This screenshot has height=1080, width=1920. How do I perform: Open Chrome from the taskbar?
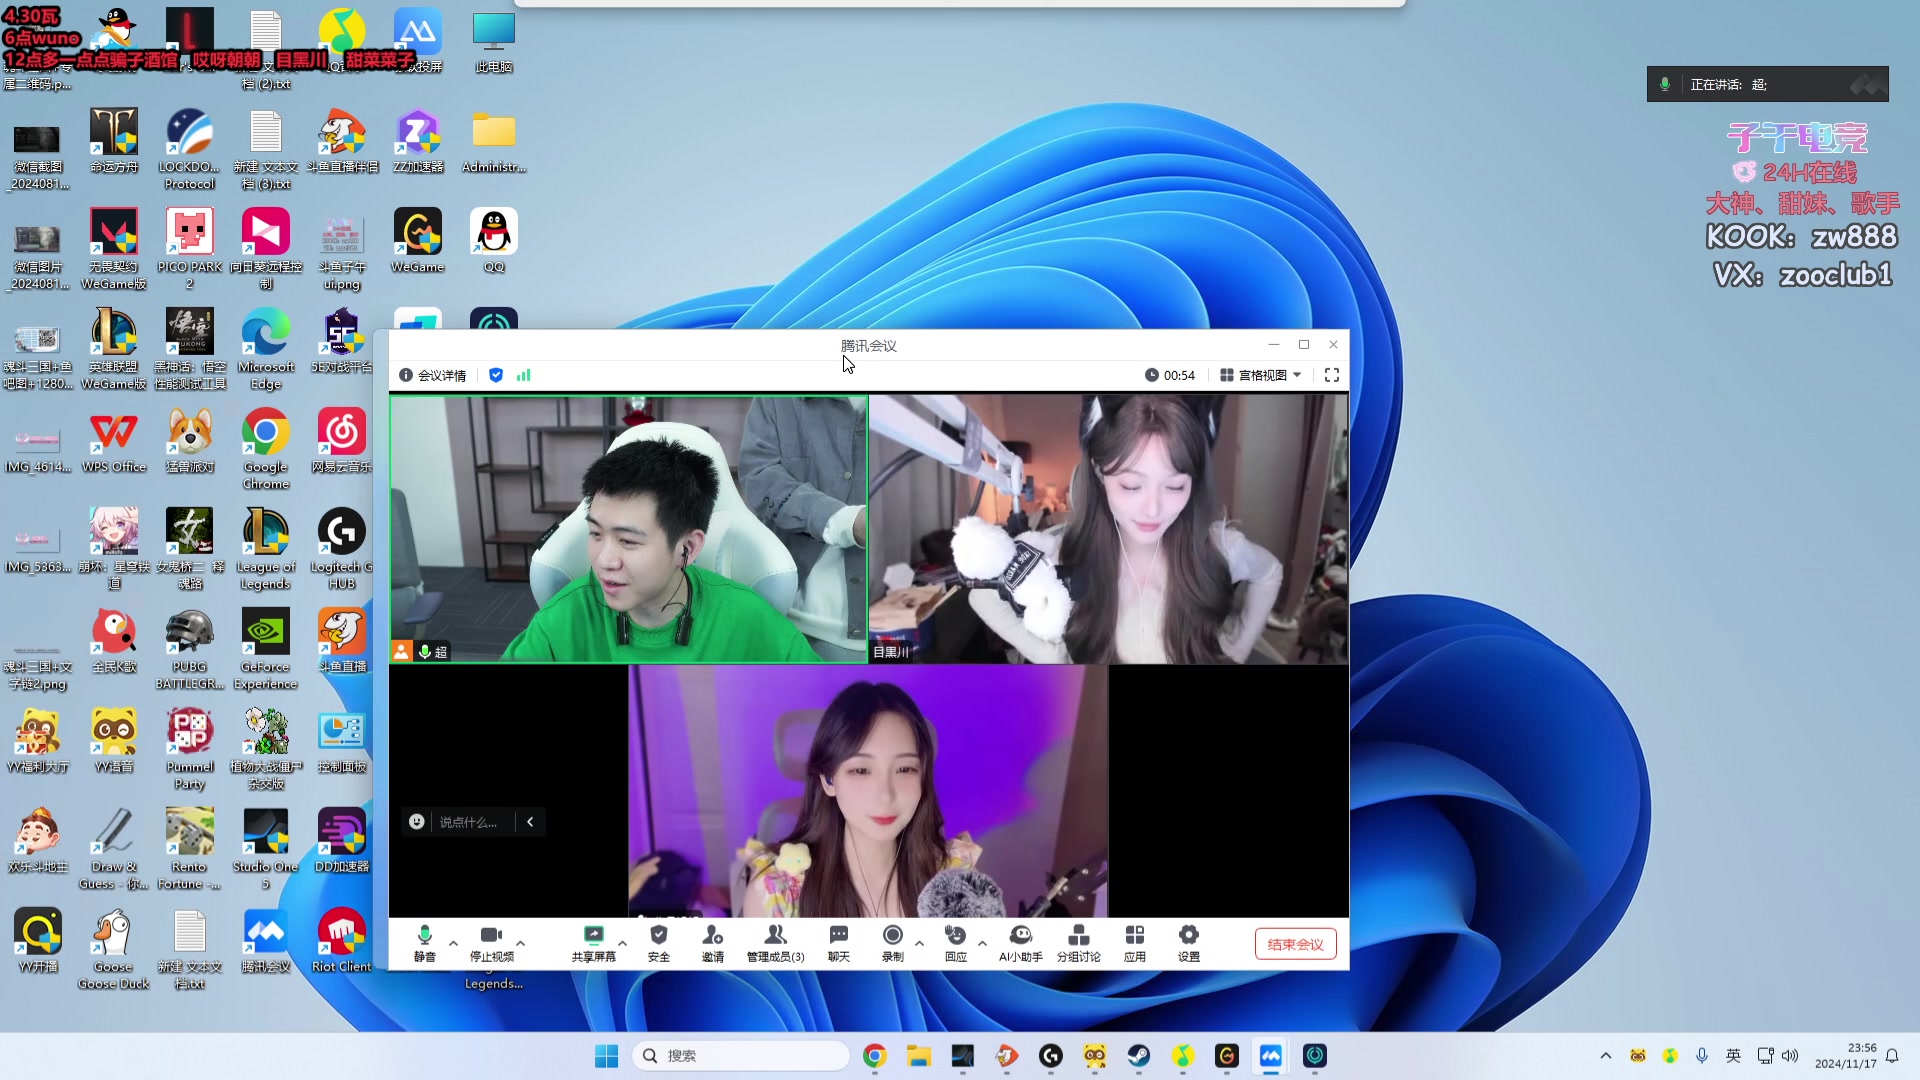(x=874, y=1056)
